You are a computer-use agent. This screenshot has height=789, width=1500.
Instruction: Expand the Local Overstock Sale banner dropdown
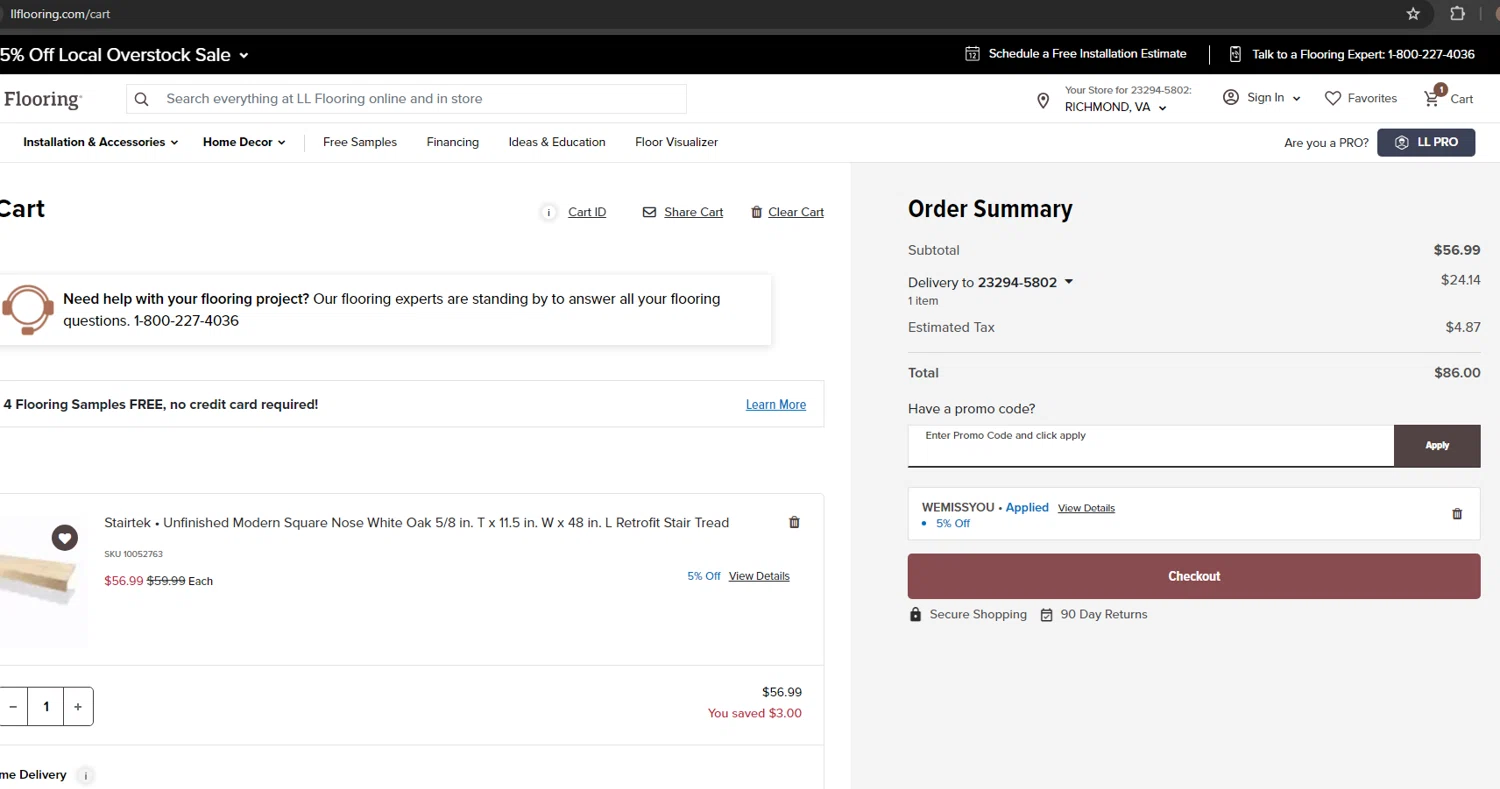[244, 55]
